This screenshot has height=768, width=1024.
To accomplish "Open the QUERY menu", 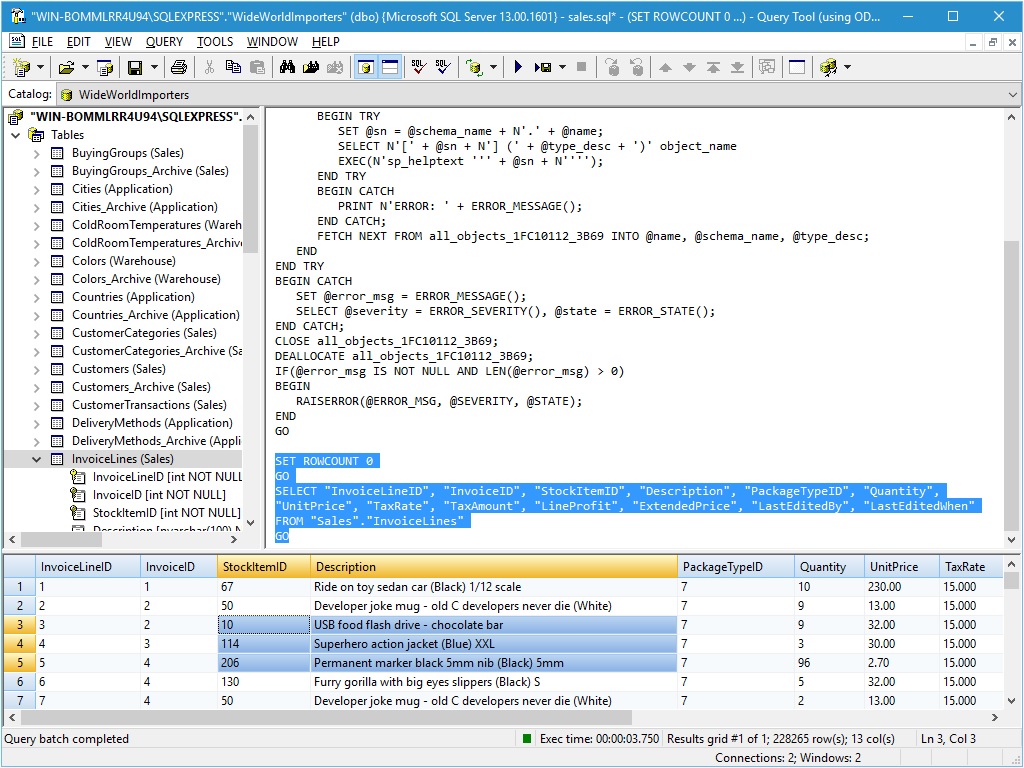I will pos(164,42).
